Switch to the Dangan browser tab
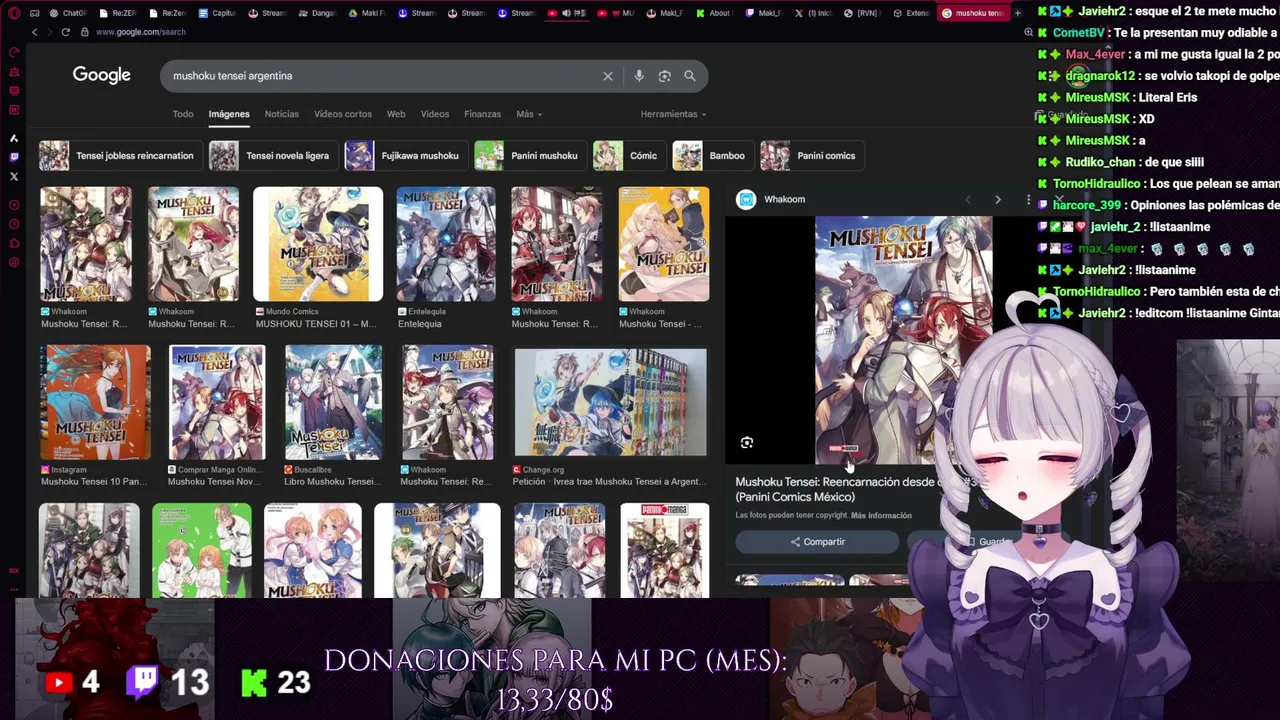This screenshot has height=720, width=1280. [318, 13]
